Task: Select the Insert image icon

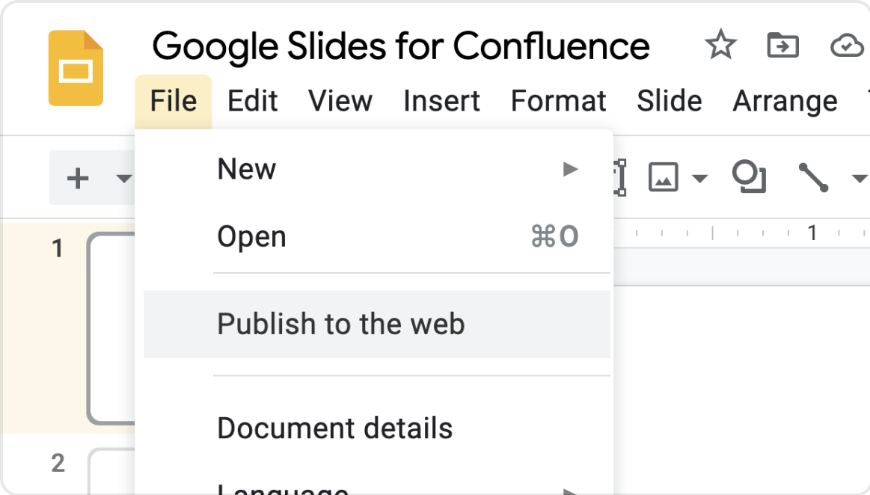Action: 664,178
